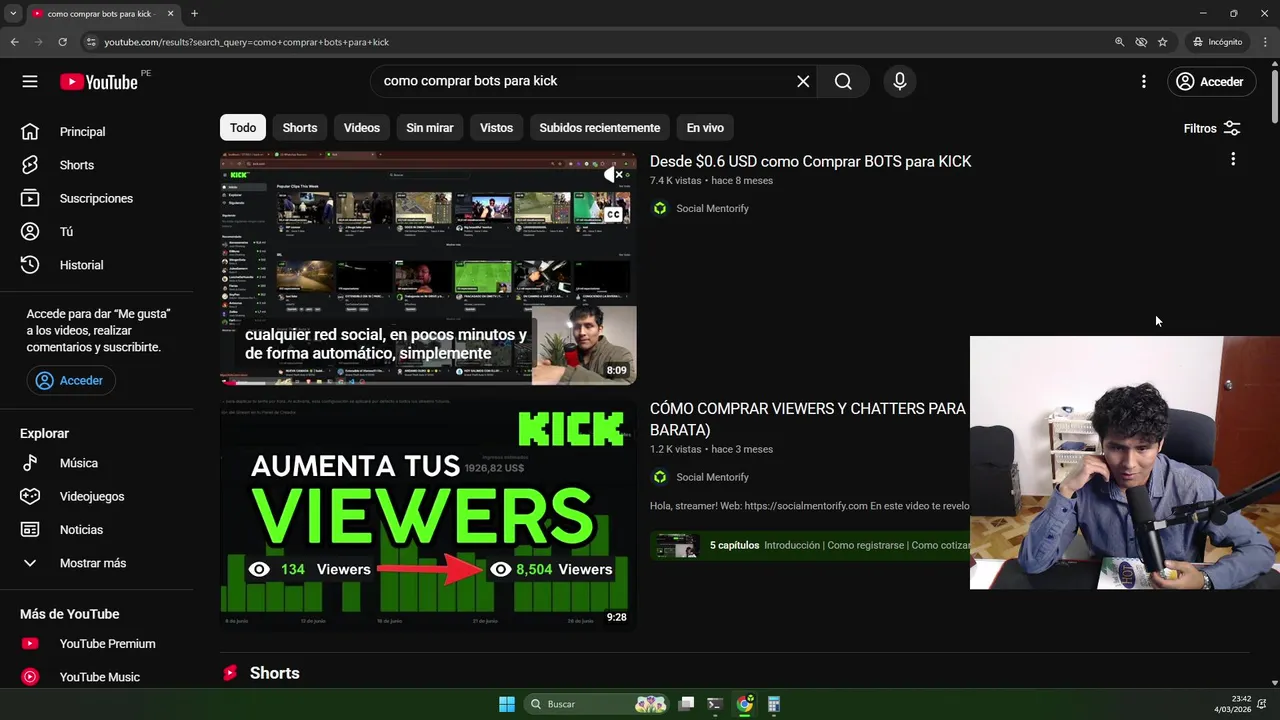Close the como comprar bots para kick tab
The height and width of the screenshot is (720, 1280).
coord(170,14)
